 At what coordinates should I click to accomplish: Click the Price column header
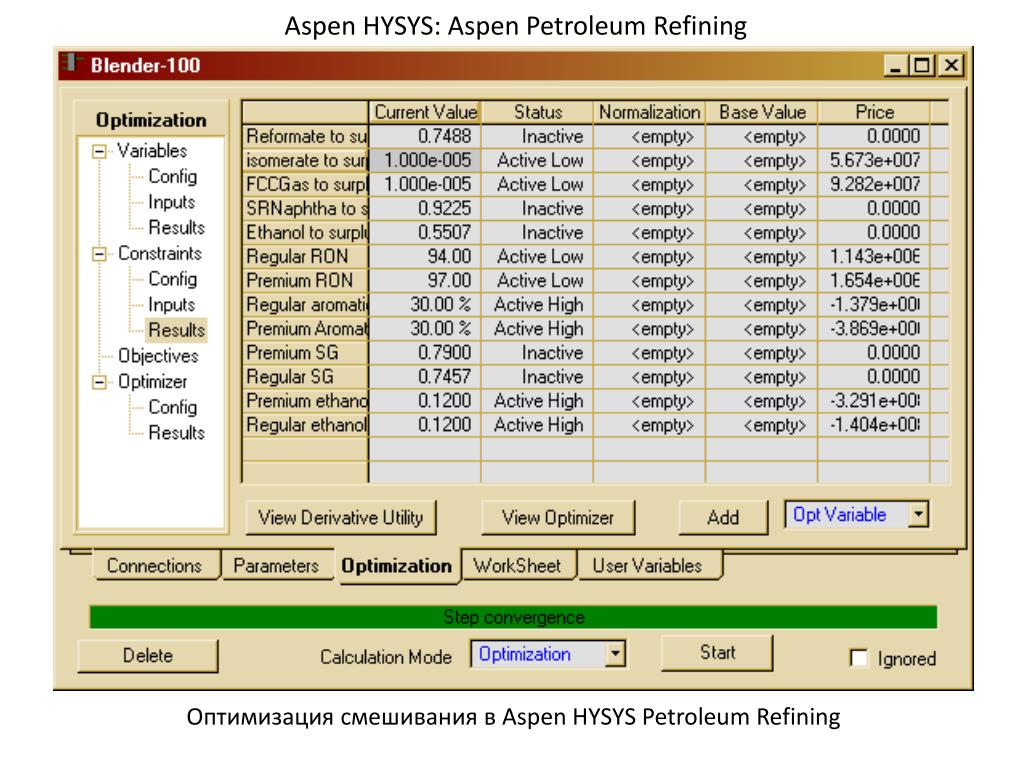pos(874,112)
